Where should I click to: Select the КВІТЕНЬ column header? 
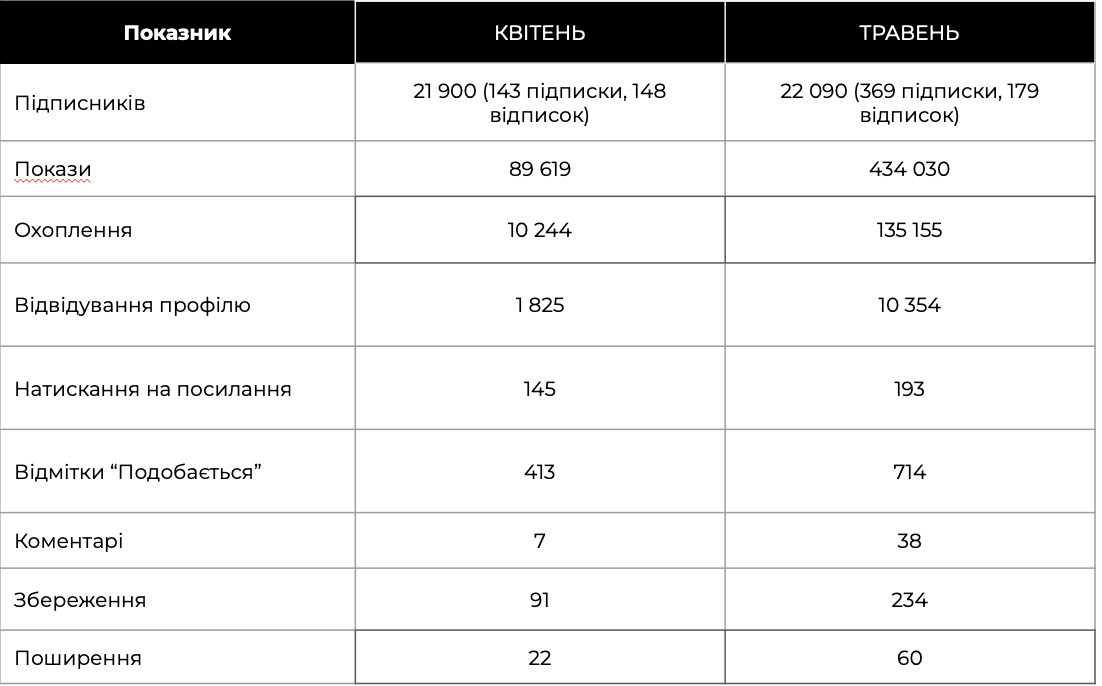(x=540, y=33)
